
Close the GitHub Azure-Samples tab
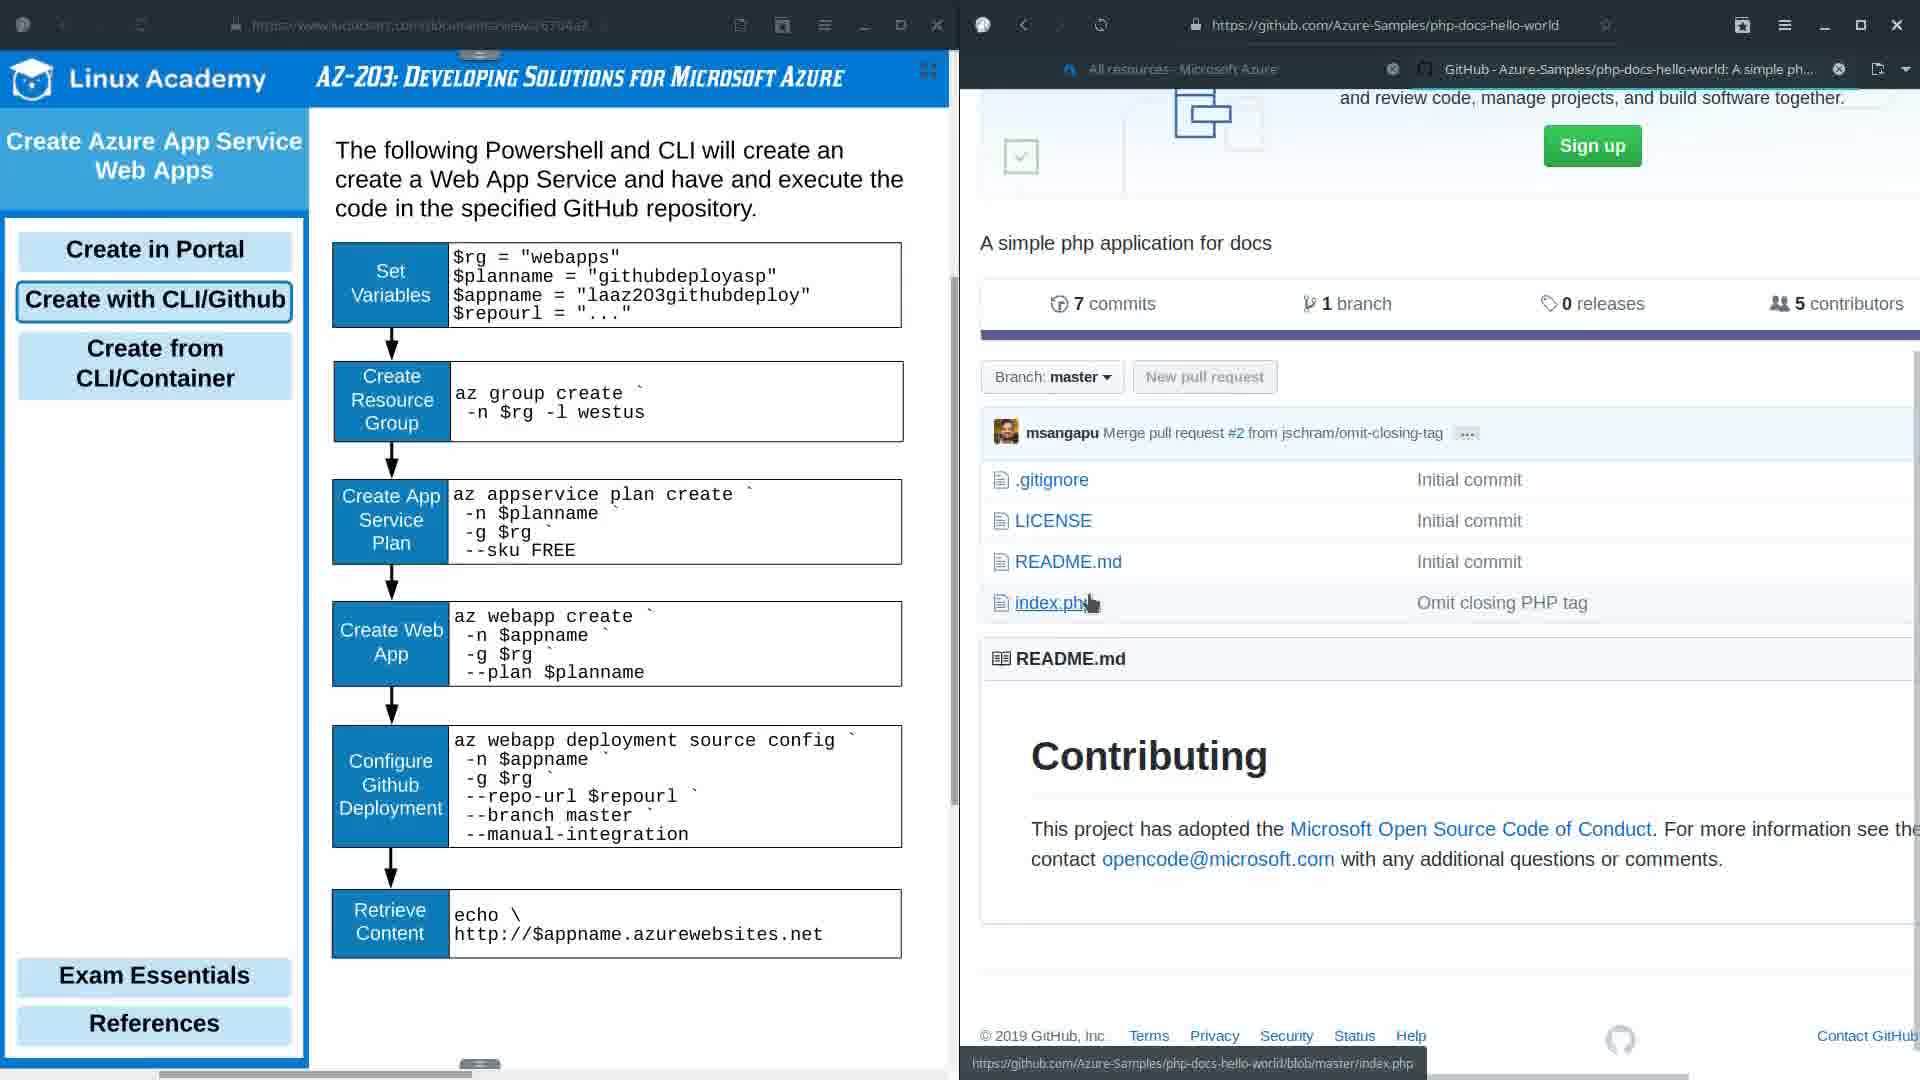click(x=1838, y=69)
